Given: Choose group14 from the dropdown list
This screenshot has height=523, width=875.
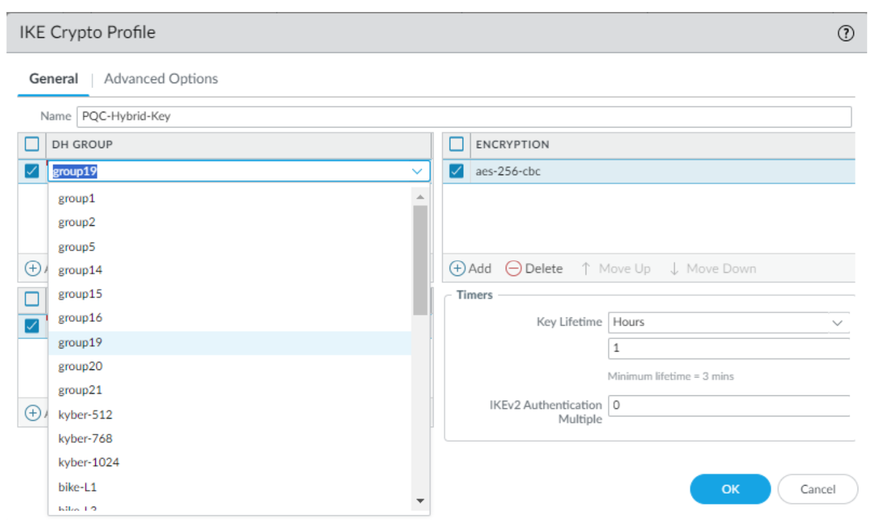Looking at the screenshot, I should [229, 270].
